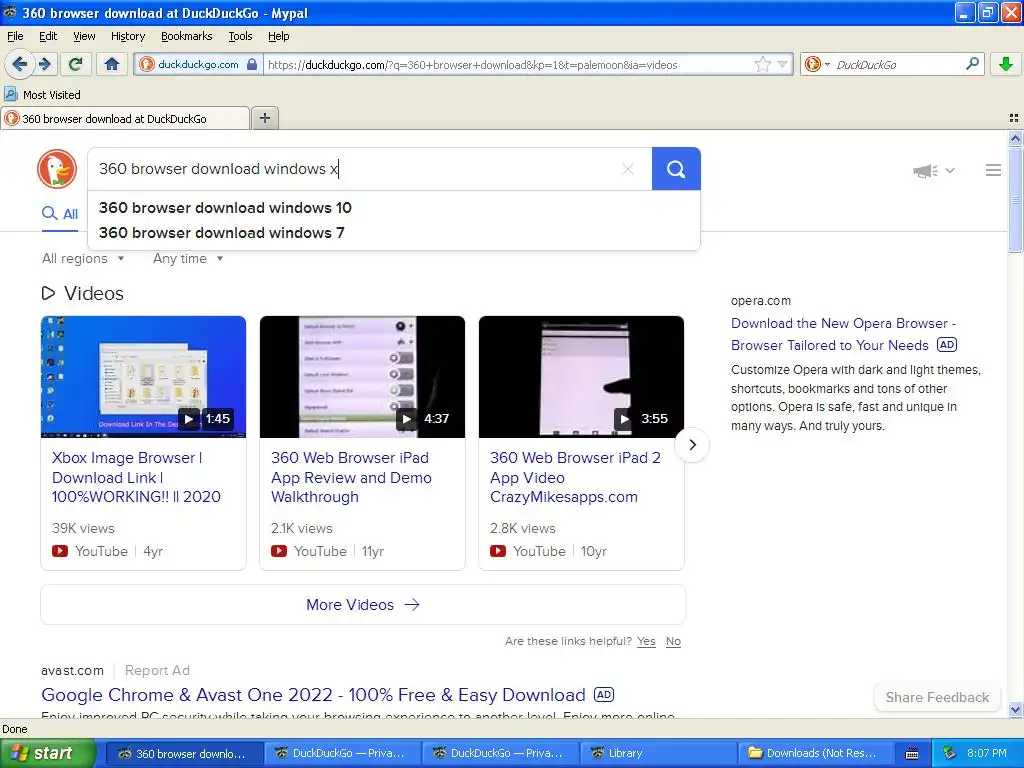Image resolution: width=1024 pixels, height=768 pixels.
Task: Click the address bar URL field
Action: (x=508, y=64)
